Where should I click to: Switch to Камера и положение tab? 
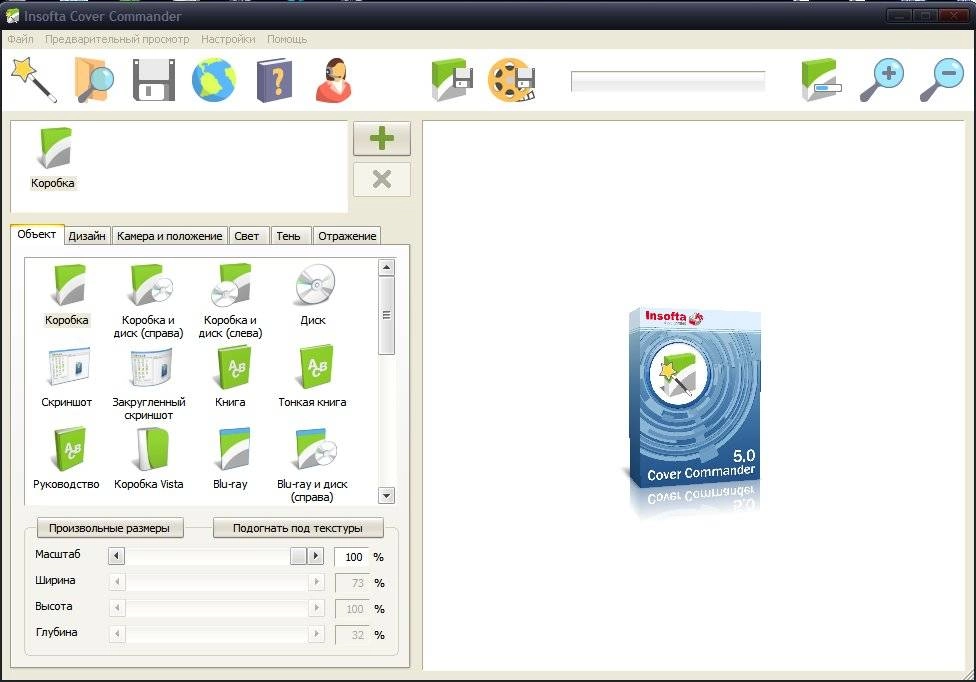(169, 236)
